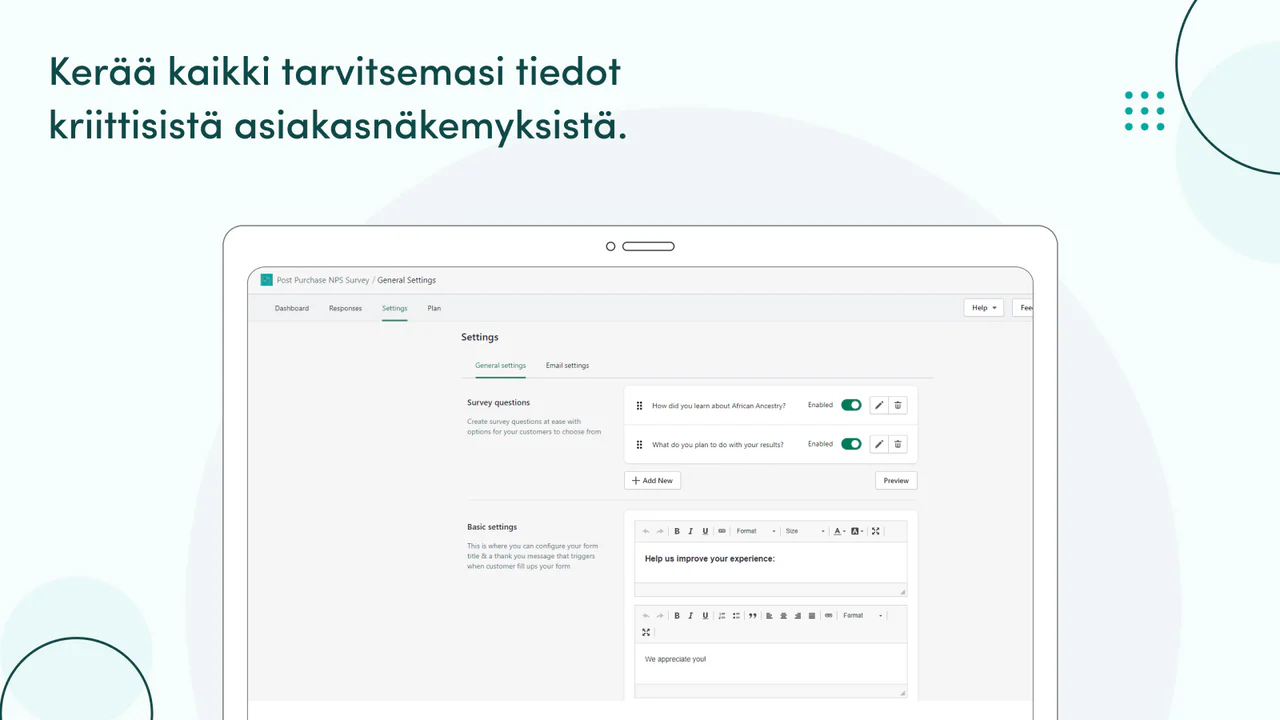Screen dimensions: 1280x720
Task: Disable the 'What do you plan to do' toggle
Action: (x=851, y=444)
